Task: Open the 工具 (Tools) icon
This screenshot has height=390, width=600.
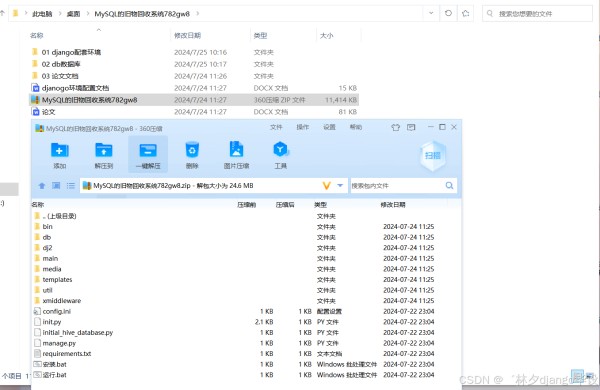Action: click(280, 149)
